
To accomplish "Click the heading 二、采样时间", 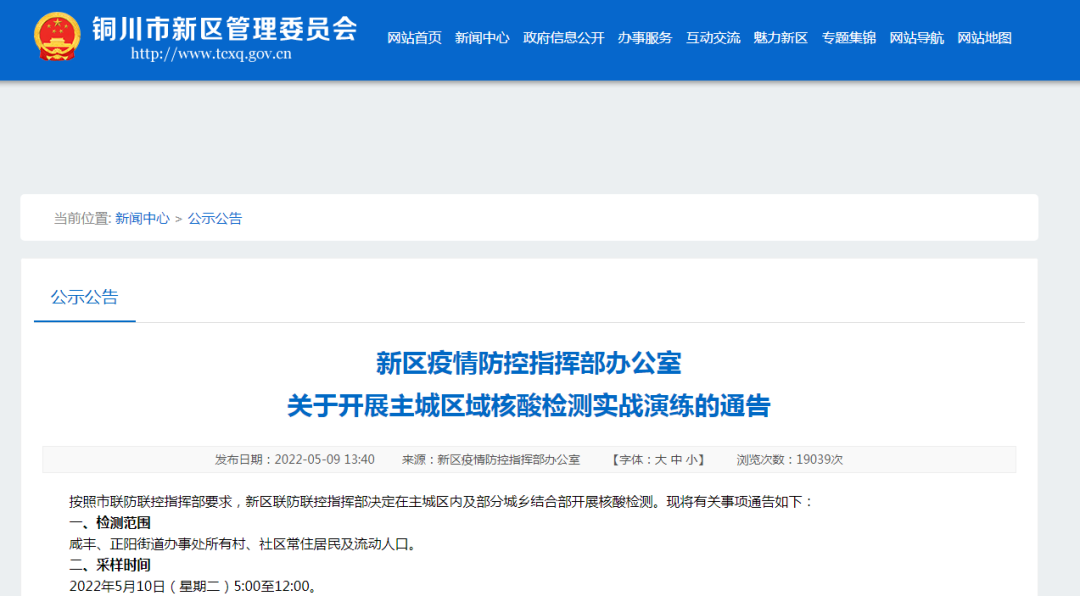I will [x=110, y=565].
